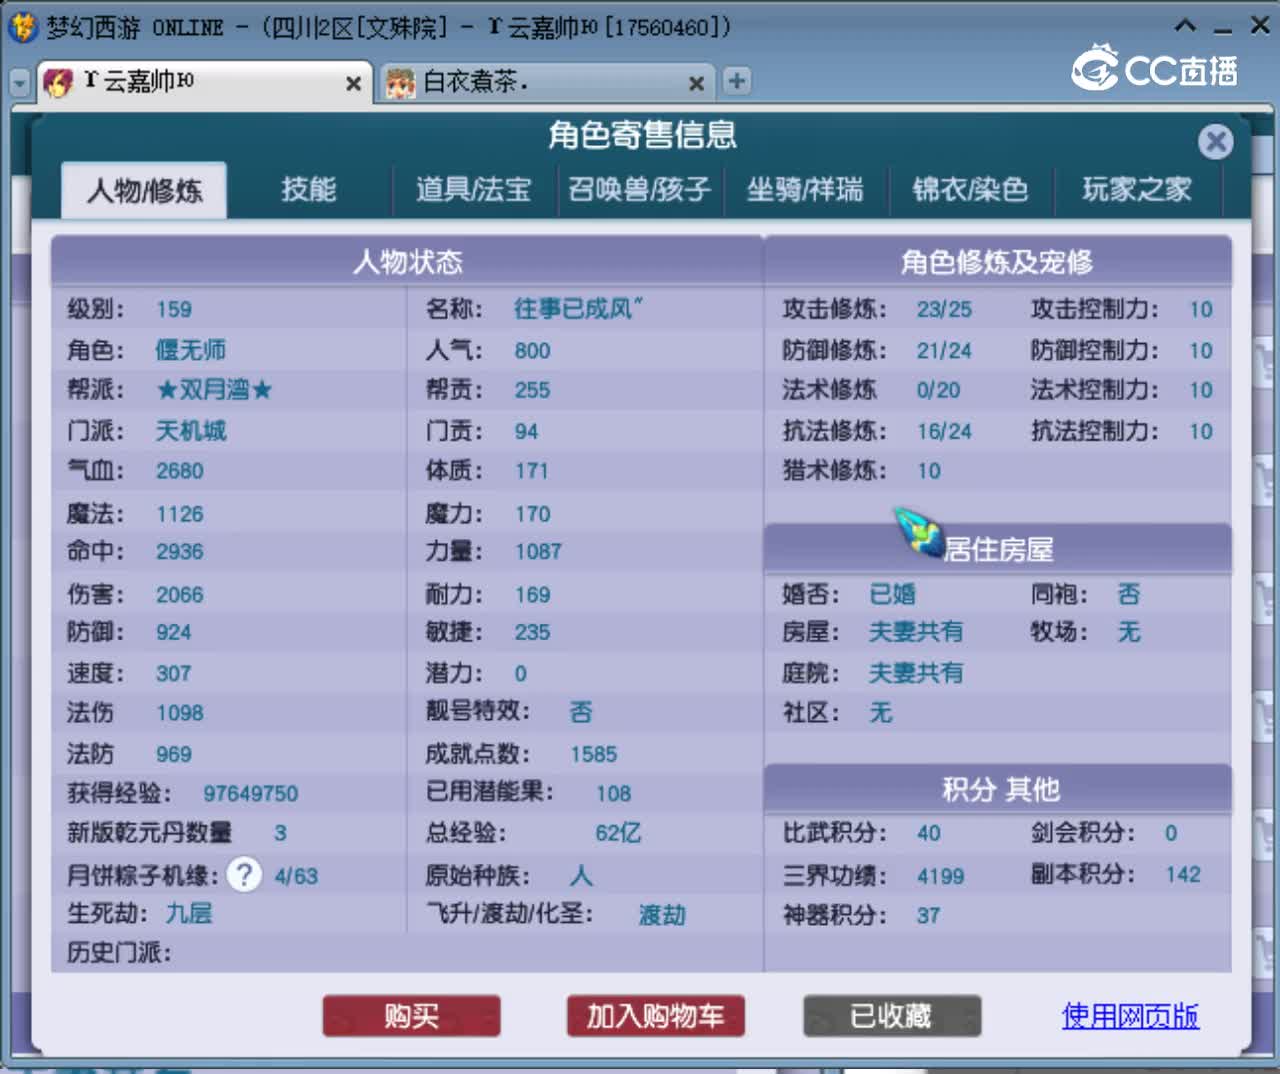Close the 角色寄售信息 dialog with X
Viewport: 1280px width, 1074px height.
1216,142
